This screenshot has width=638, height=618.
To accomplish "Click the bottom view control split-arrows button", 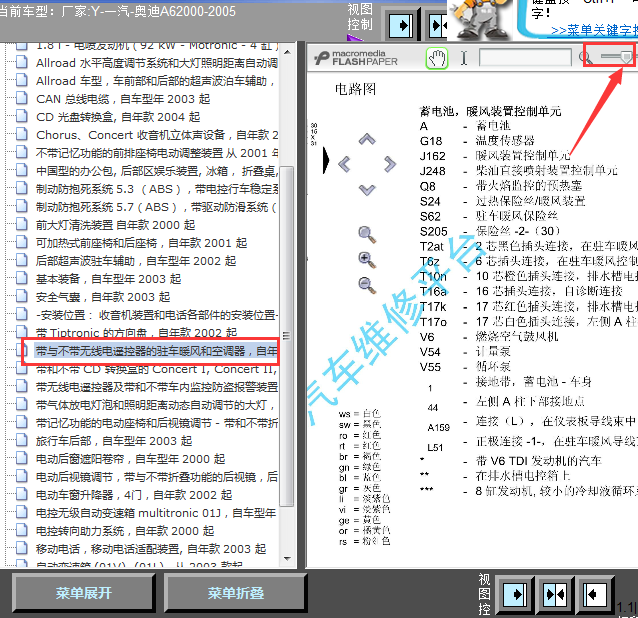I will click(555, 595).
